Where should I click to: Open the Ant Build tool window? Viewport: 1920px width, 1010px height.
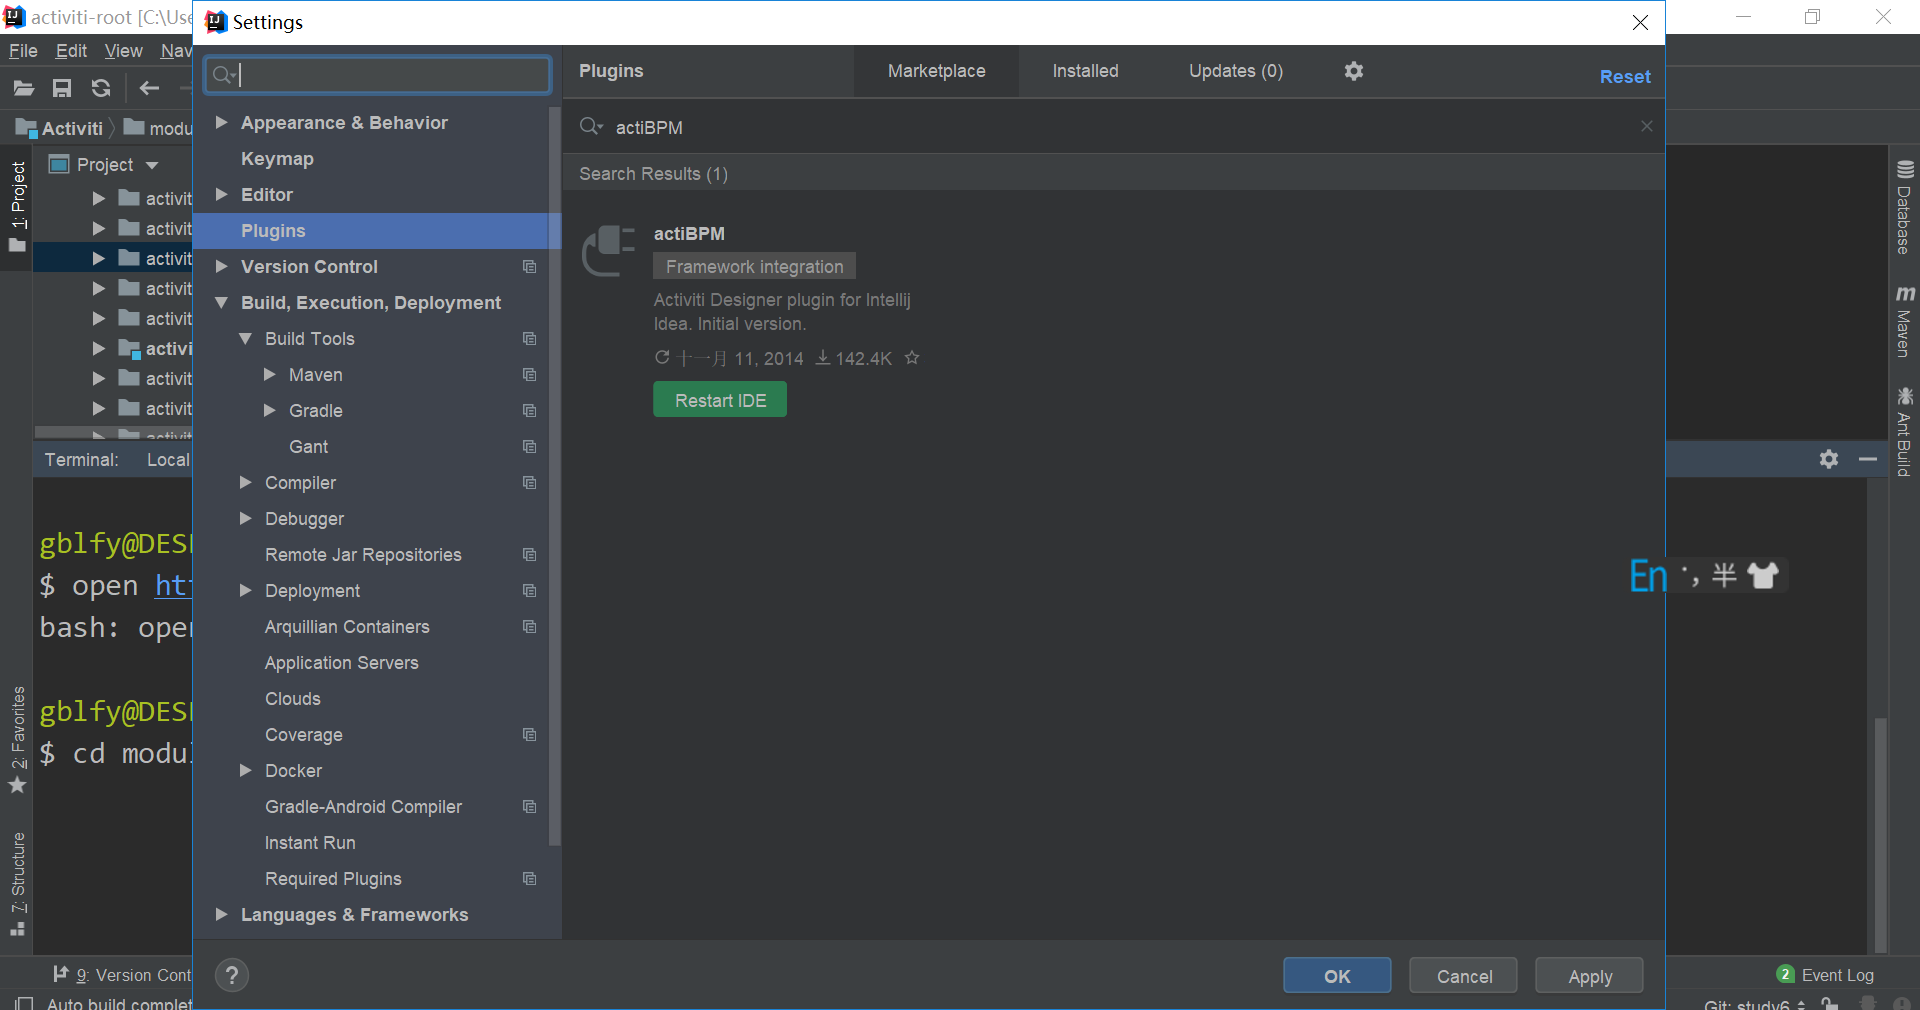[x=1904, y=432]
